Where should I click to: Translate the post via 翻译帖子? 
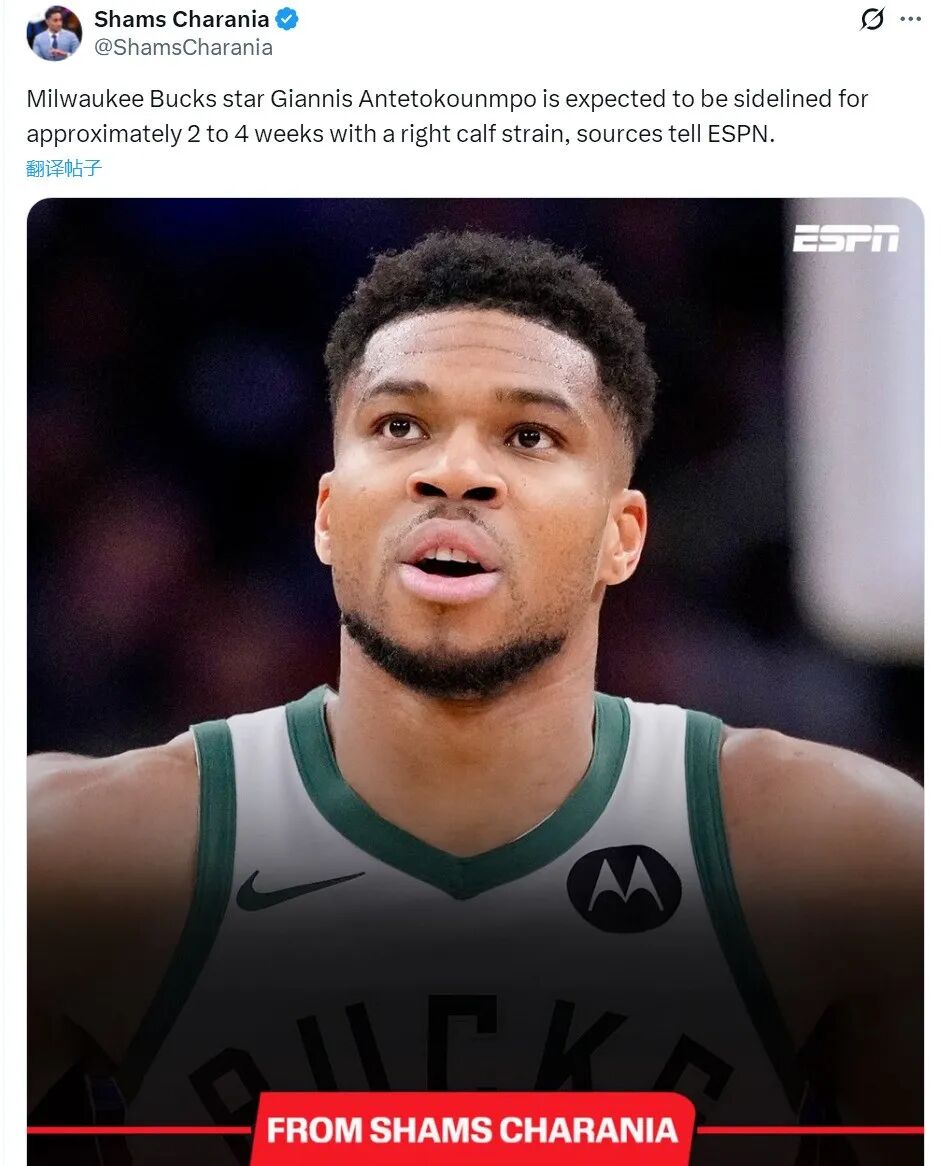[x=64, y=169]
